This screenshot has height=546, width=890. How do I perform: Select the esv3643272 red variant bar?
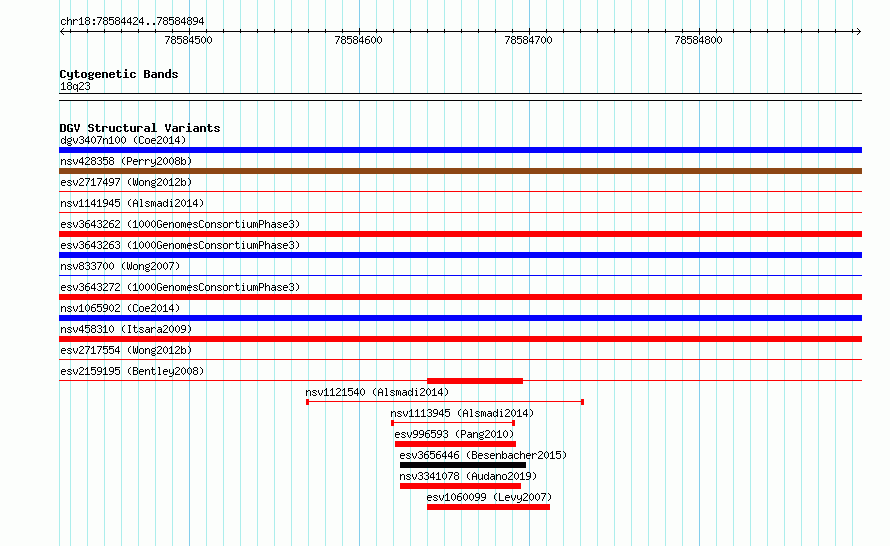460,297
